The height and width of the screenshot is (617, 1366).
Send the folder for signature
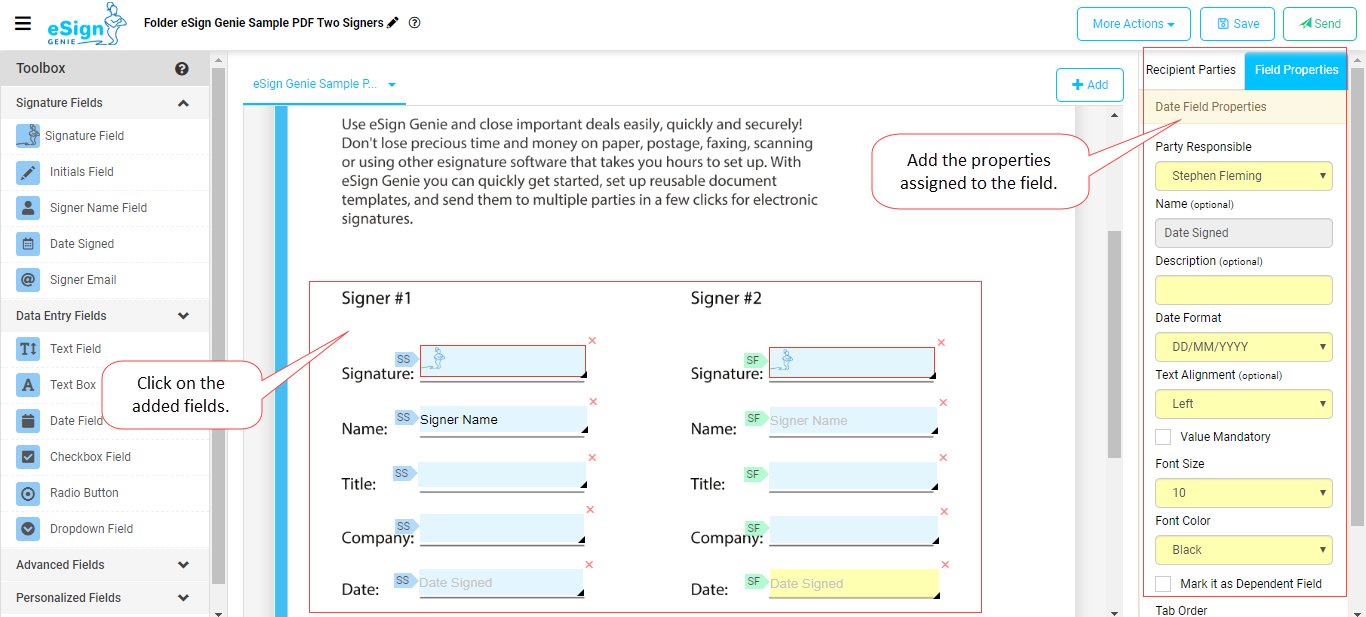1320,24
